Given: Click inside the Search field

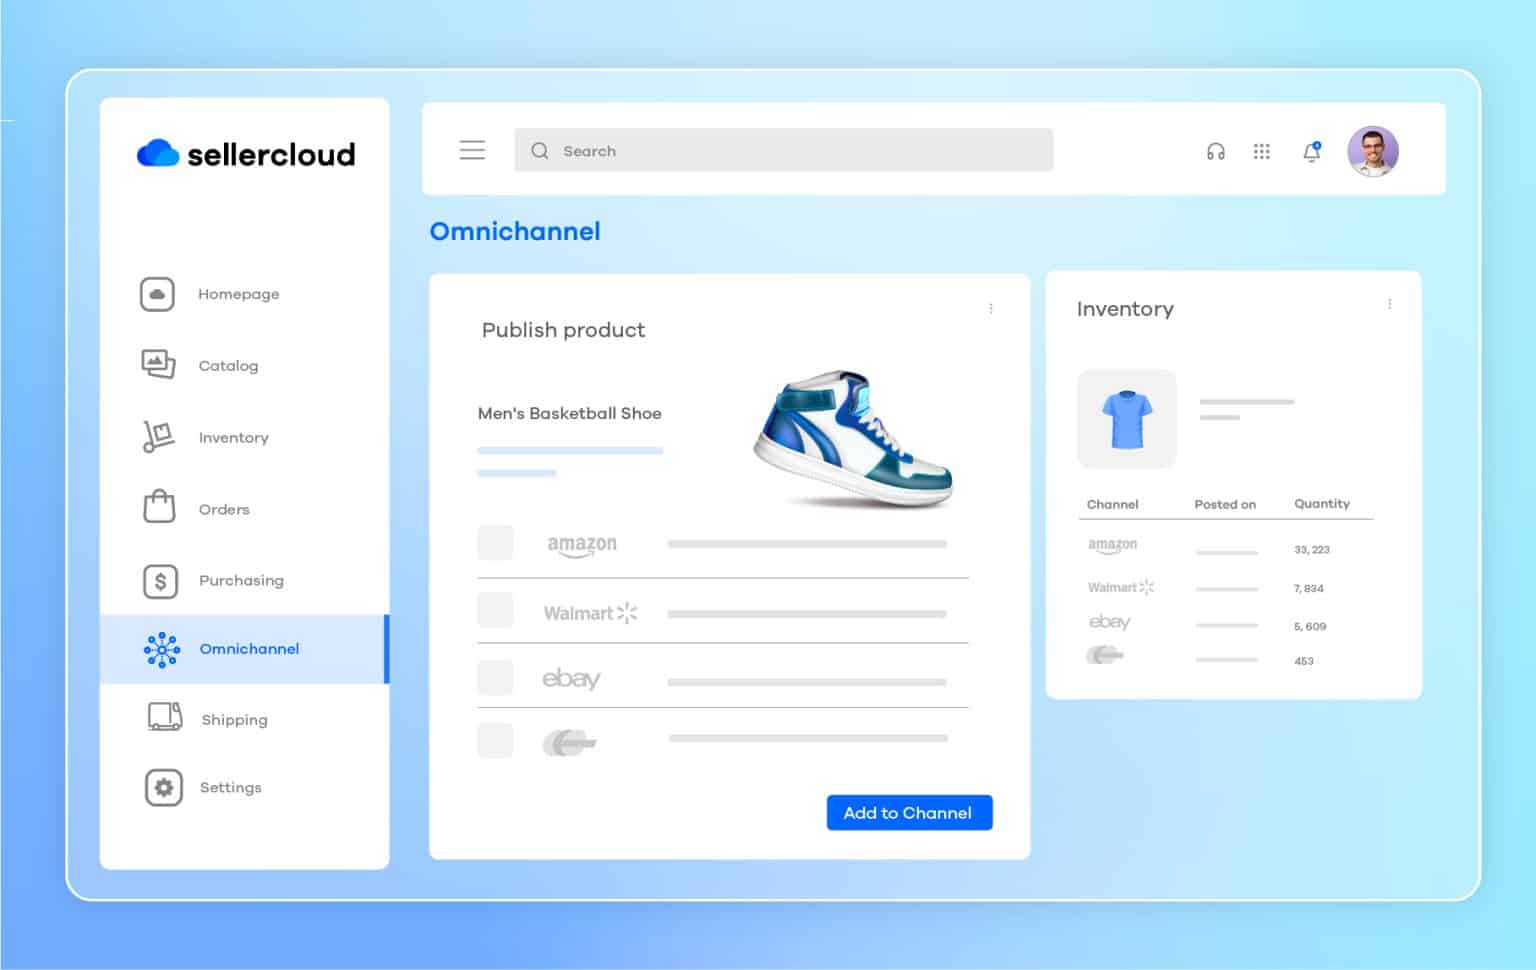Looking at the screenshot, I should [x=783, y=150].
